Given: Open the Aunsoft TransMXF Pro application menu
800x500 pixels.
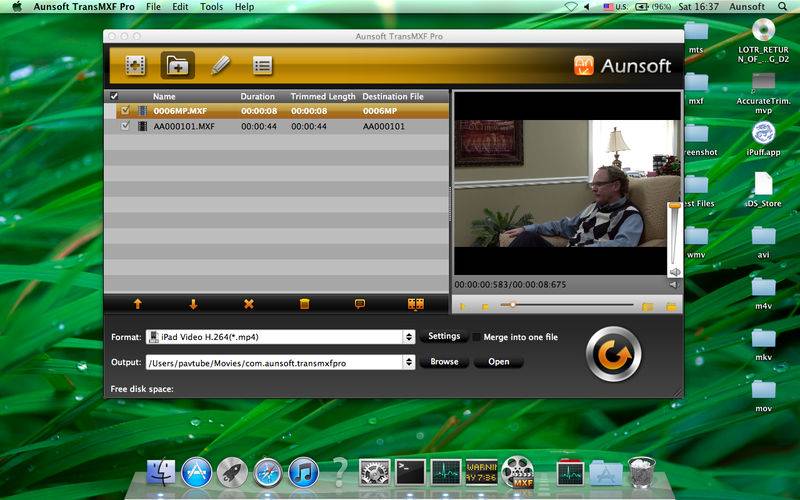Looking at the screenshot, I should click(x=84, y=7).
